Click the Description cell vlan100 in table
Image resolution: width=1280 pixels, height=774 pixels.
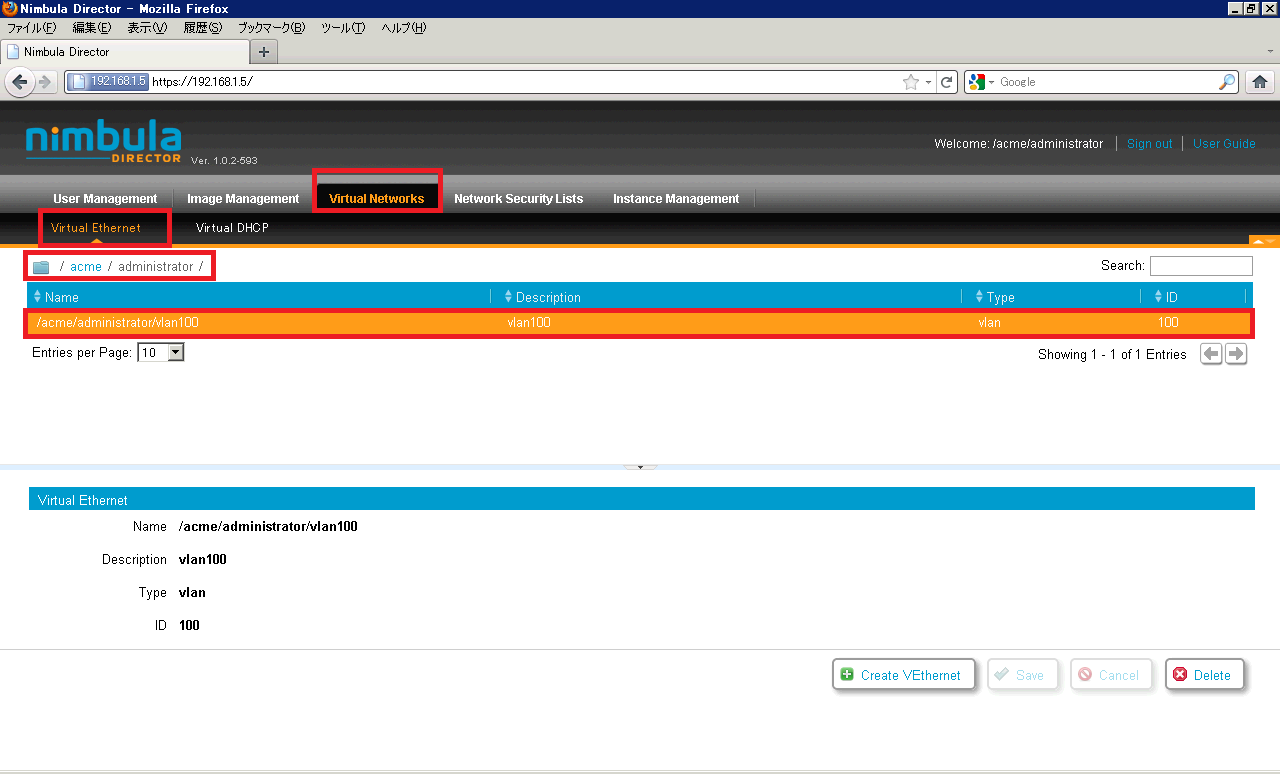click(529, 323)
